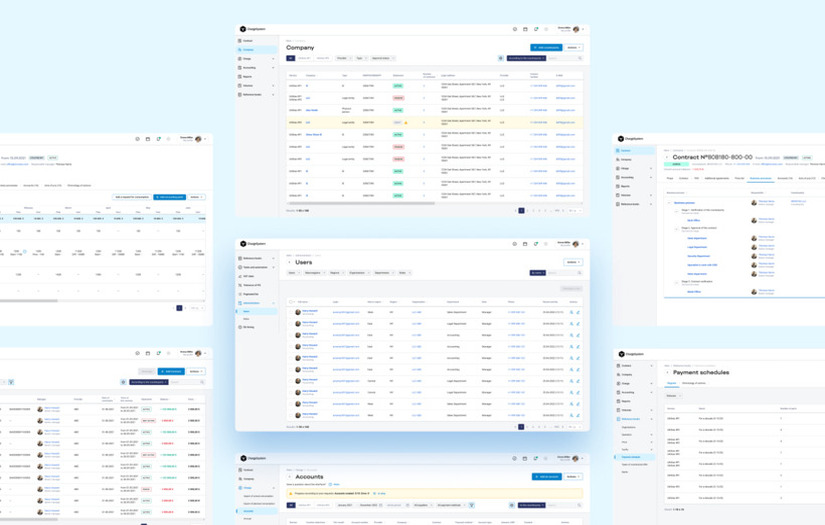
Task: Open notifications icon in the Users window header
Action: tap(536, 244)
